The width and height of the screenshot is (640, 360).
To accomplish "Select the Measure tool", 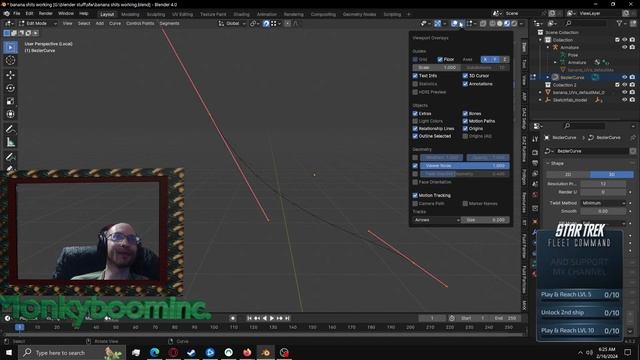I will click(11, 142).
